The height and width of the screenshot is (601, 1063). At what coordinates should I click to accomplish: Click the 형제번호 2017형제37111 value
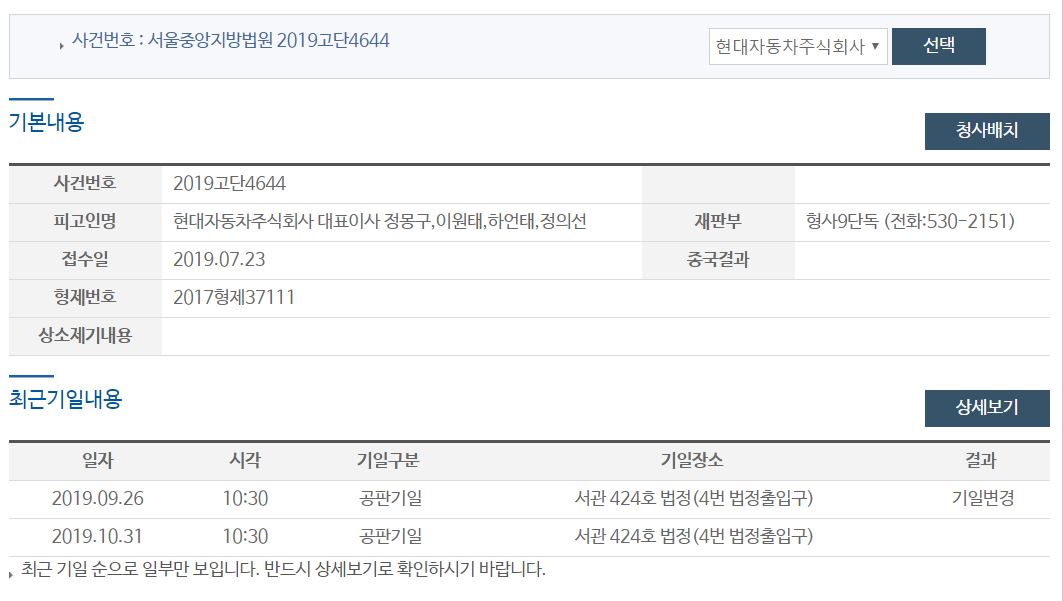pos(234,297)
